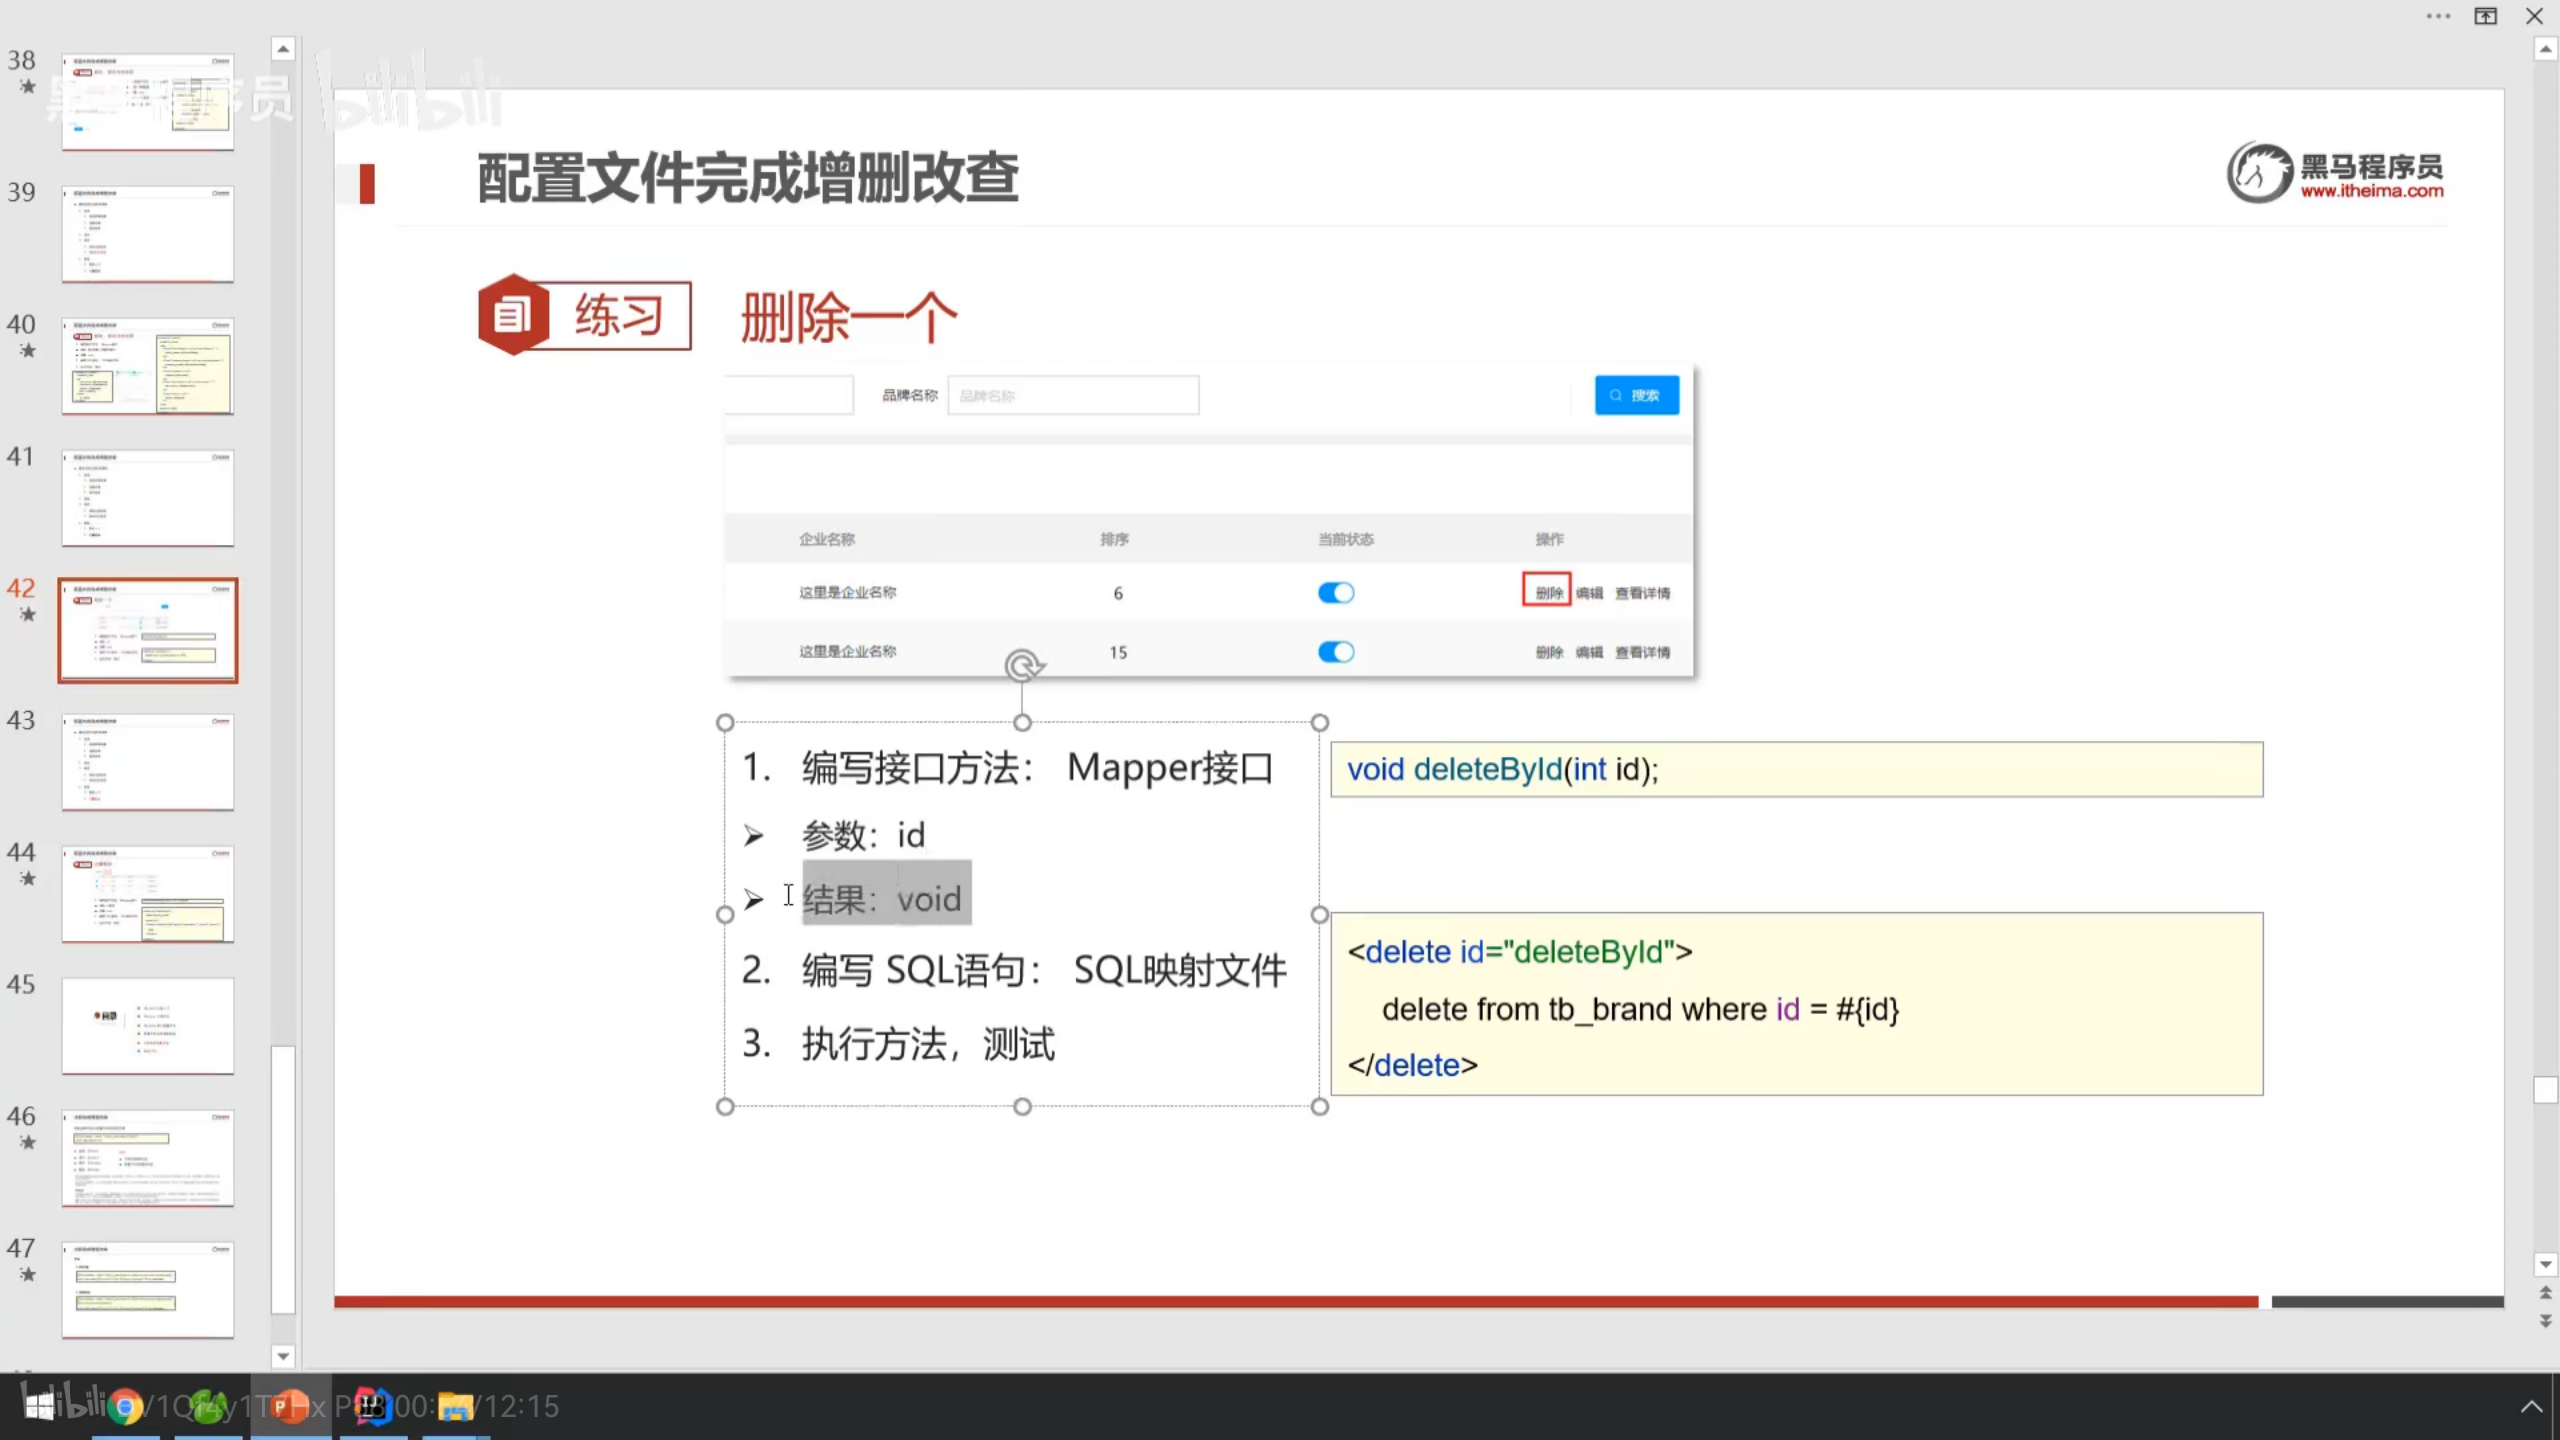2560x1440 pixels.
Task: Click the text 编写 SQL语句: SQL映射文件
Action: click(x=1044, y=970)
